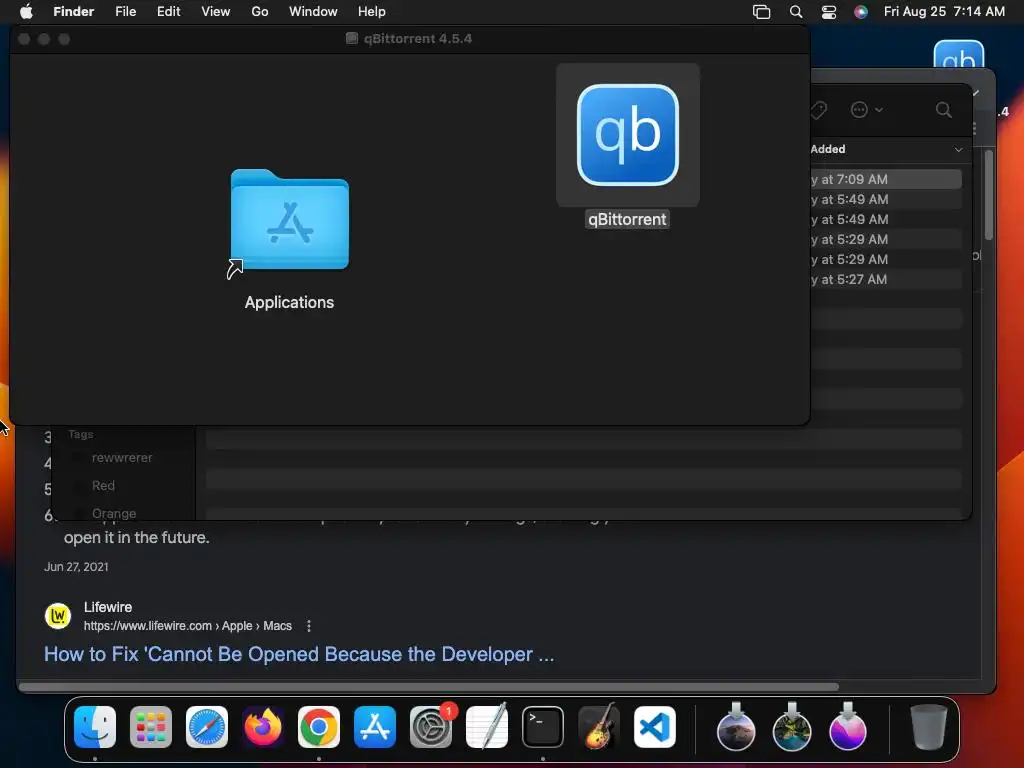Open Spotlight search in menu bar
The height and width of the screenshot is (768, 1024).
(x=795, y=12)
